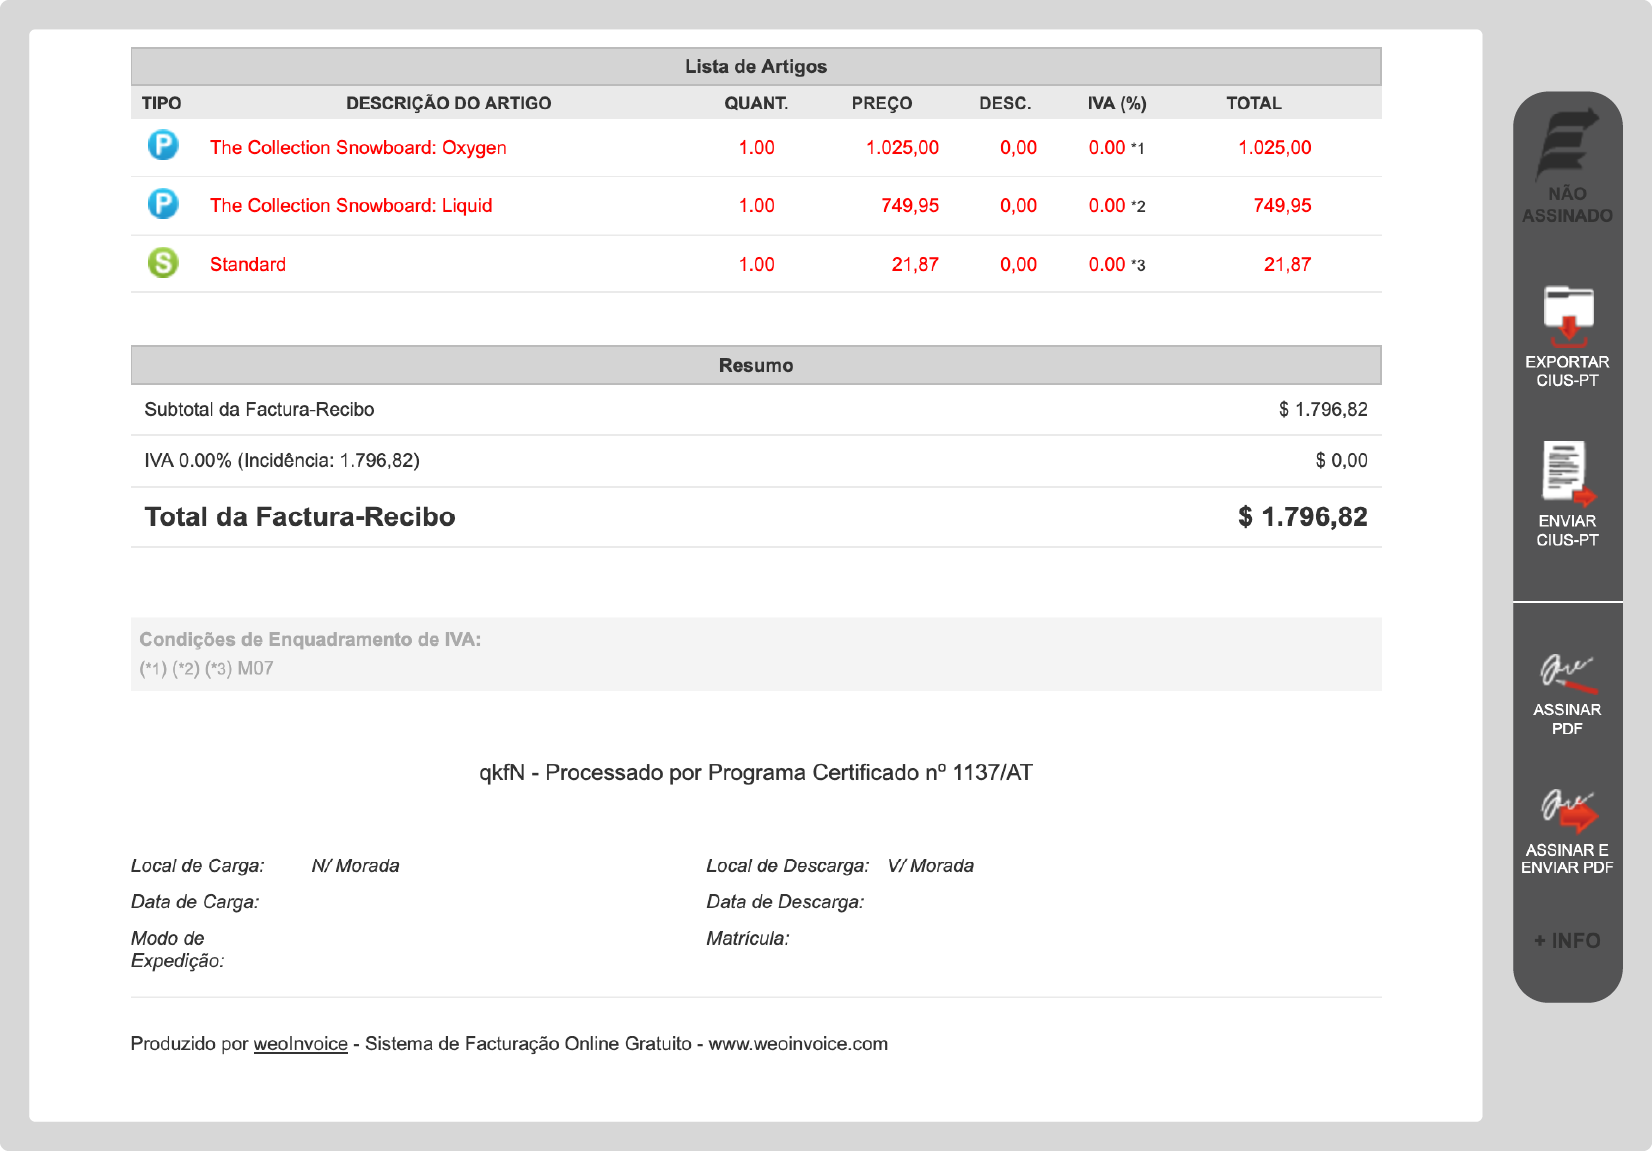Click the product icon for Oxygen snowboard
The width and height of the screenshot is (1652, 1151).
163,146
